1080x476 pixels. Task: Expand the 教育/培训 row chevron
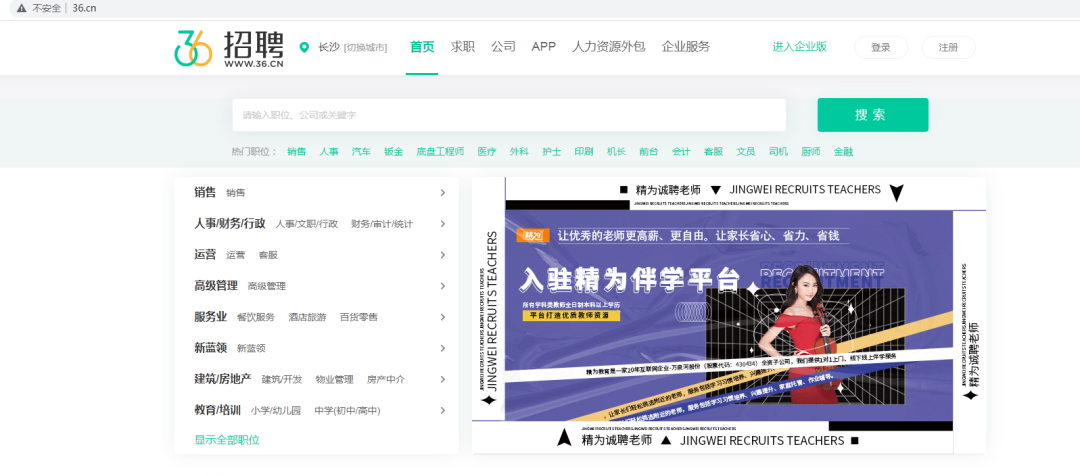[443, 411]
